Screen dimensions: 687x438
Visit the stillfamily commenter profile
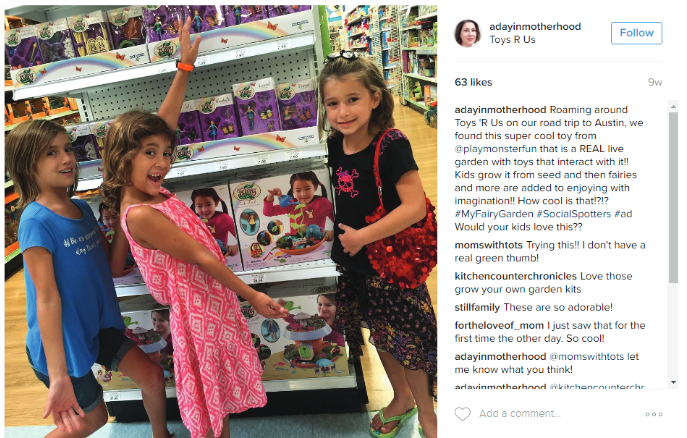click(x=477, y=307)
